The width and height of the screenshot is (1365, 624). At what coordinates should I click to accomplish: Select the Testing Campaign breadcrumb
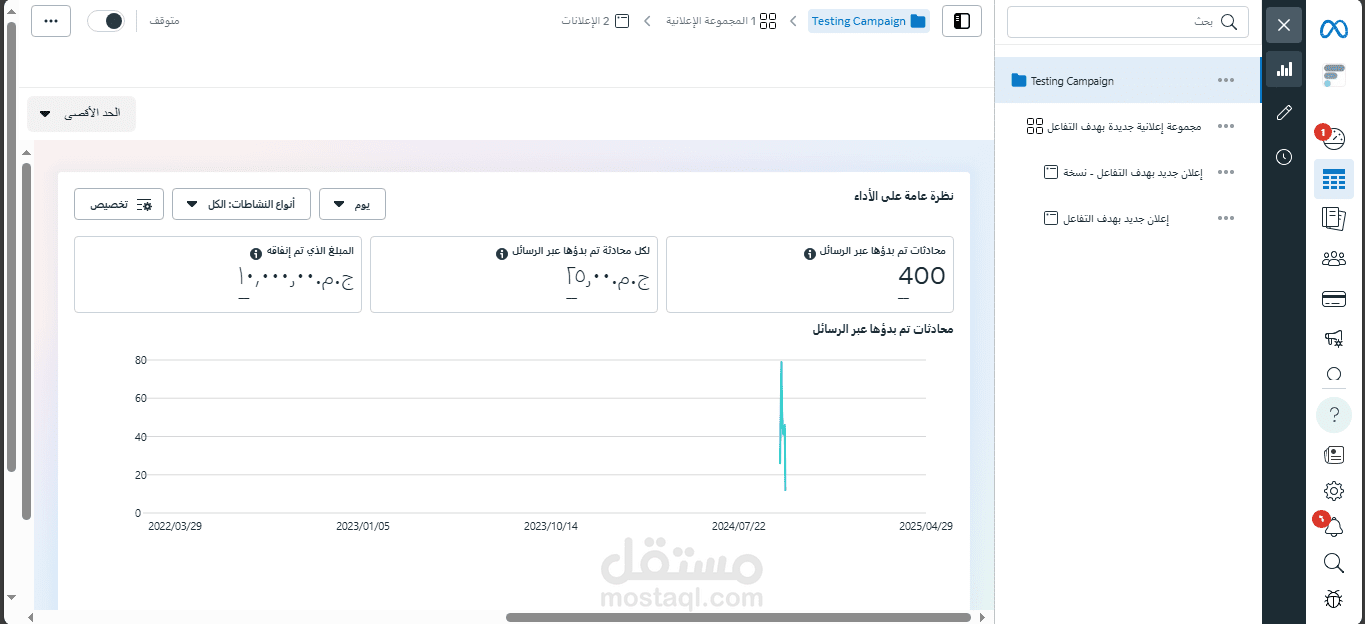869,21
